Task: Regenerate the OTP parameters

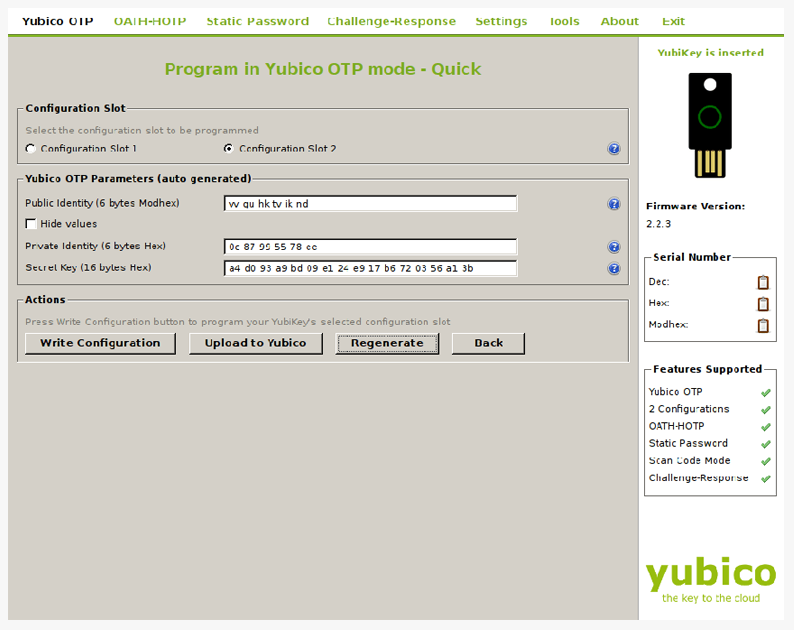Action: [x=387, y=343]
